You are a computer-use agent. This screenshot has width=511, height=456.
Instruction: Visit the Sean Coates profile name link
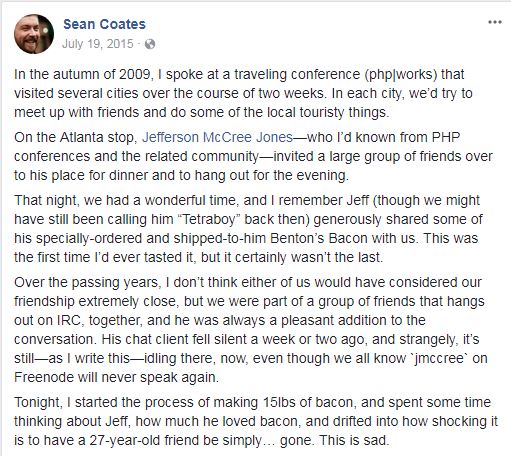pyautogui.click(x=104, y=24)
